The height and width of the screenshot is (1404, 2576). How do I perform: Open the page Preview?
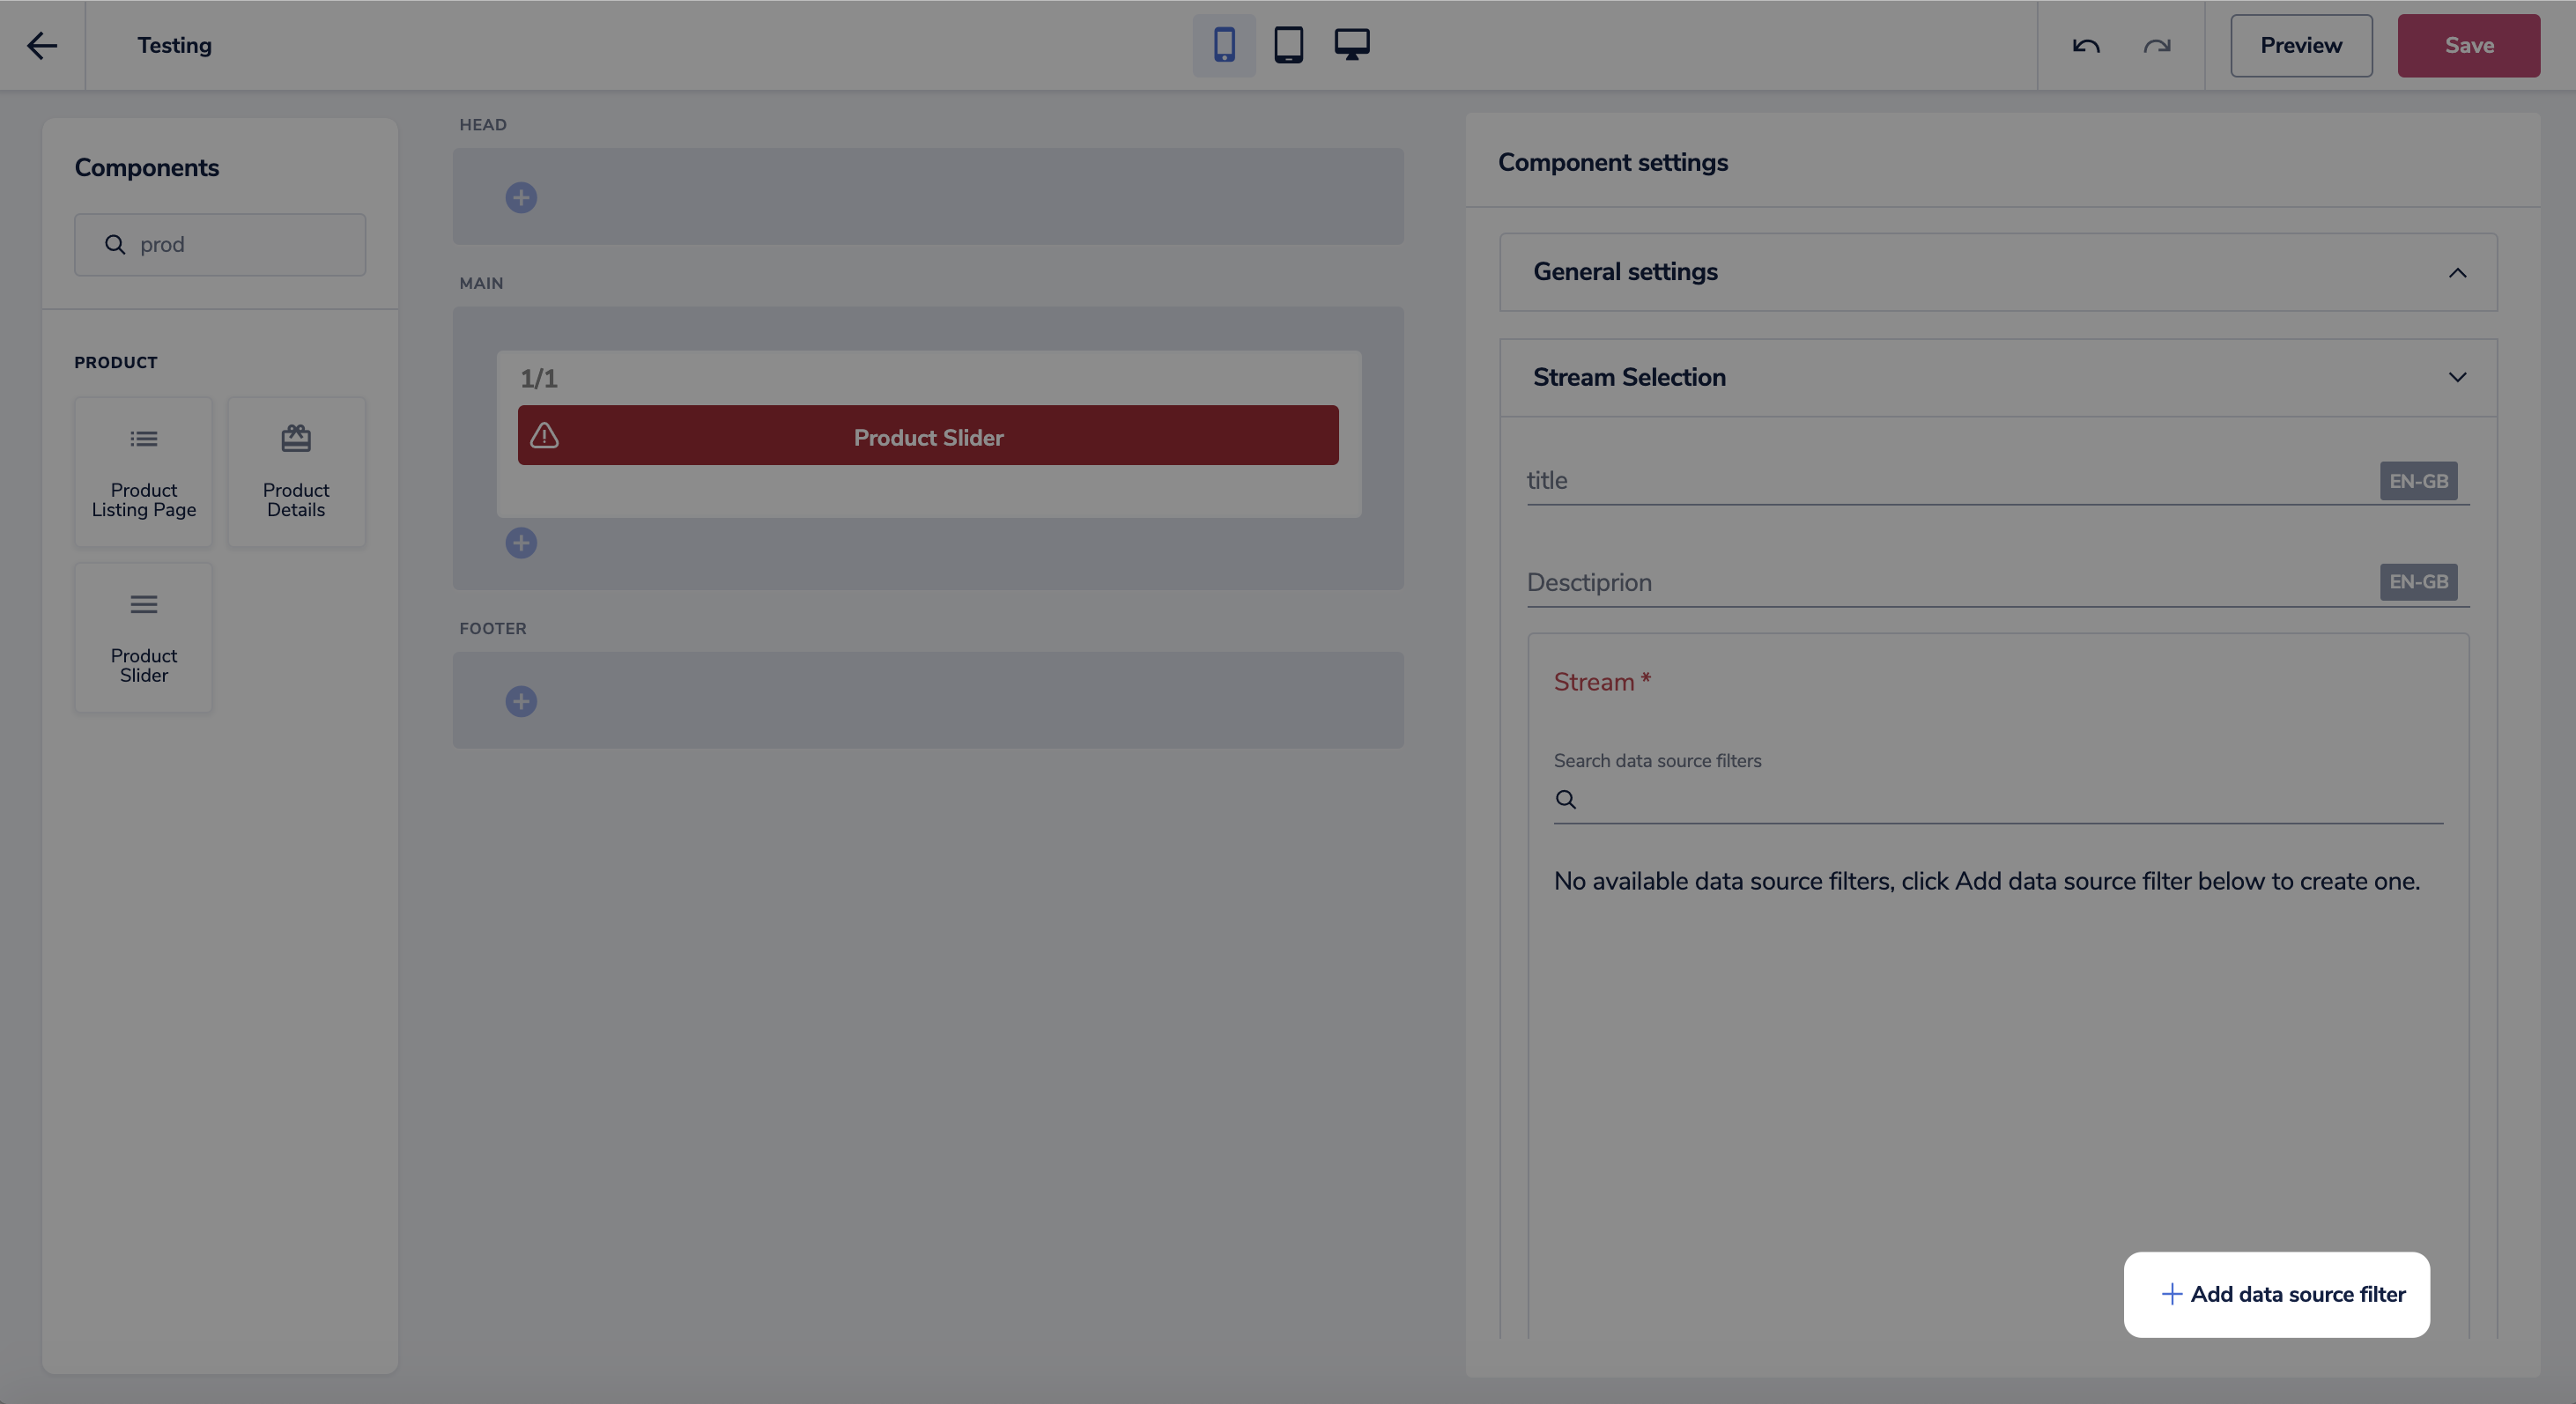click(2300, 46)
